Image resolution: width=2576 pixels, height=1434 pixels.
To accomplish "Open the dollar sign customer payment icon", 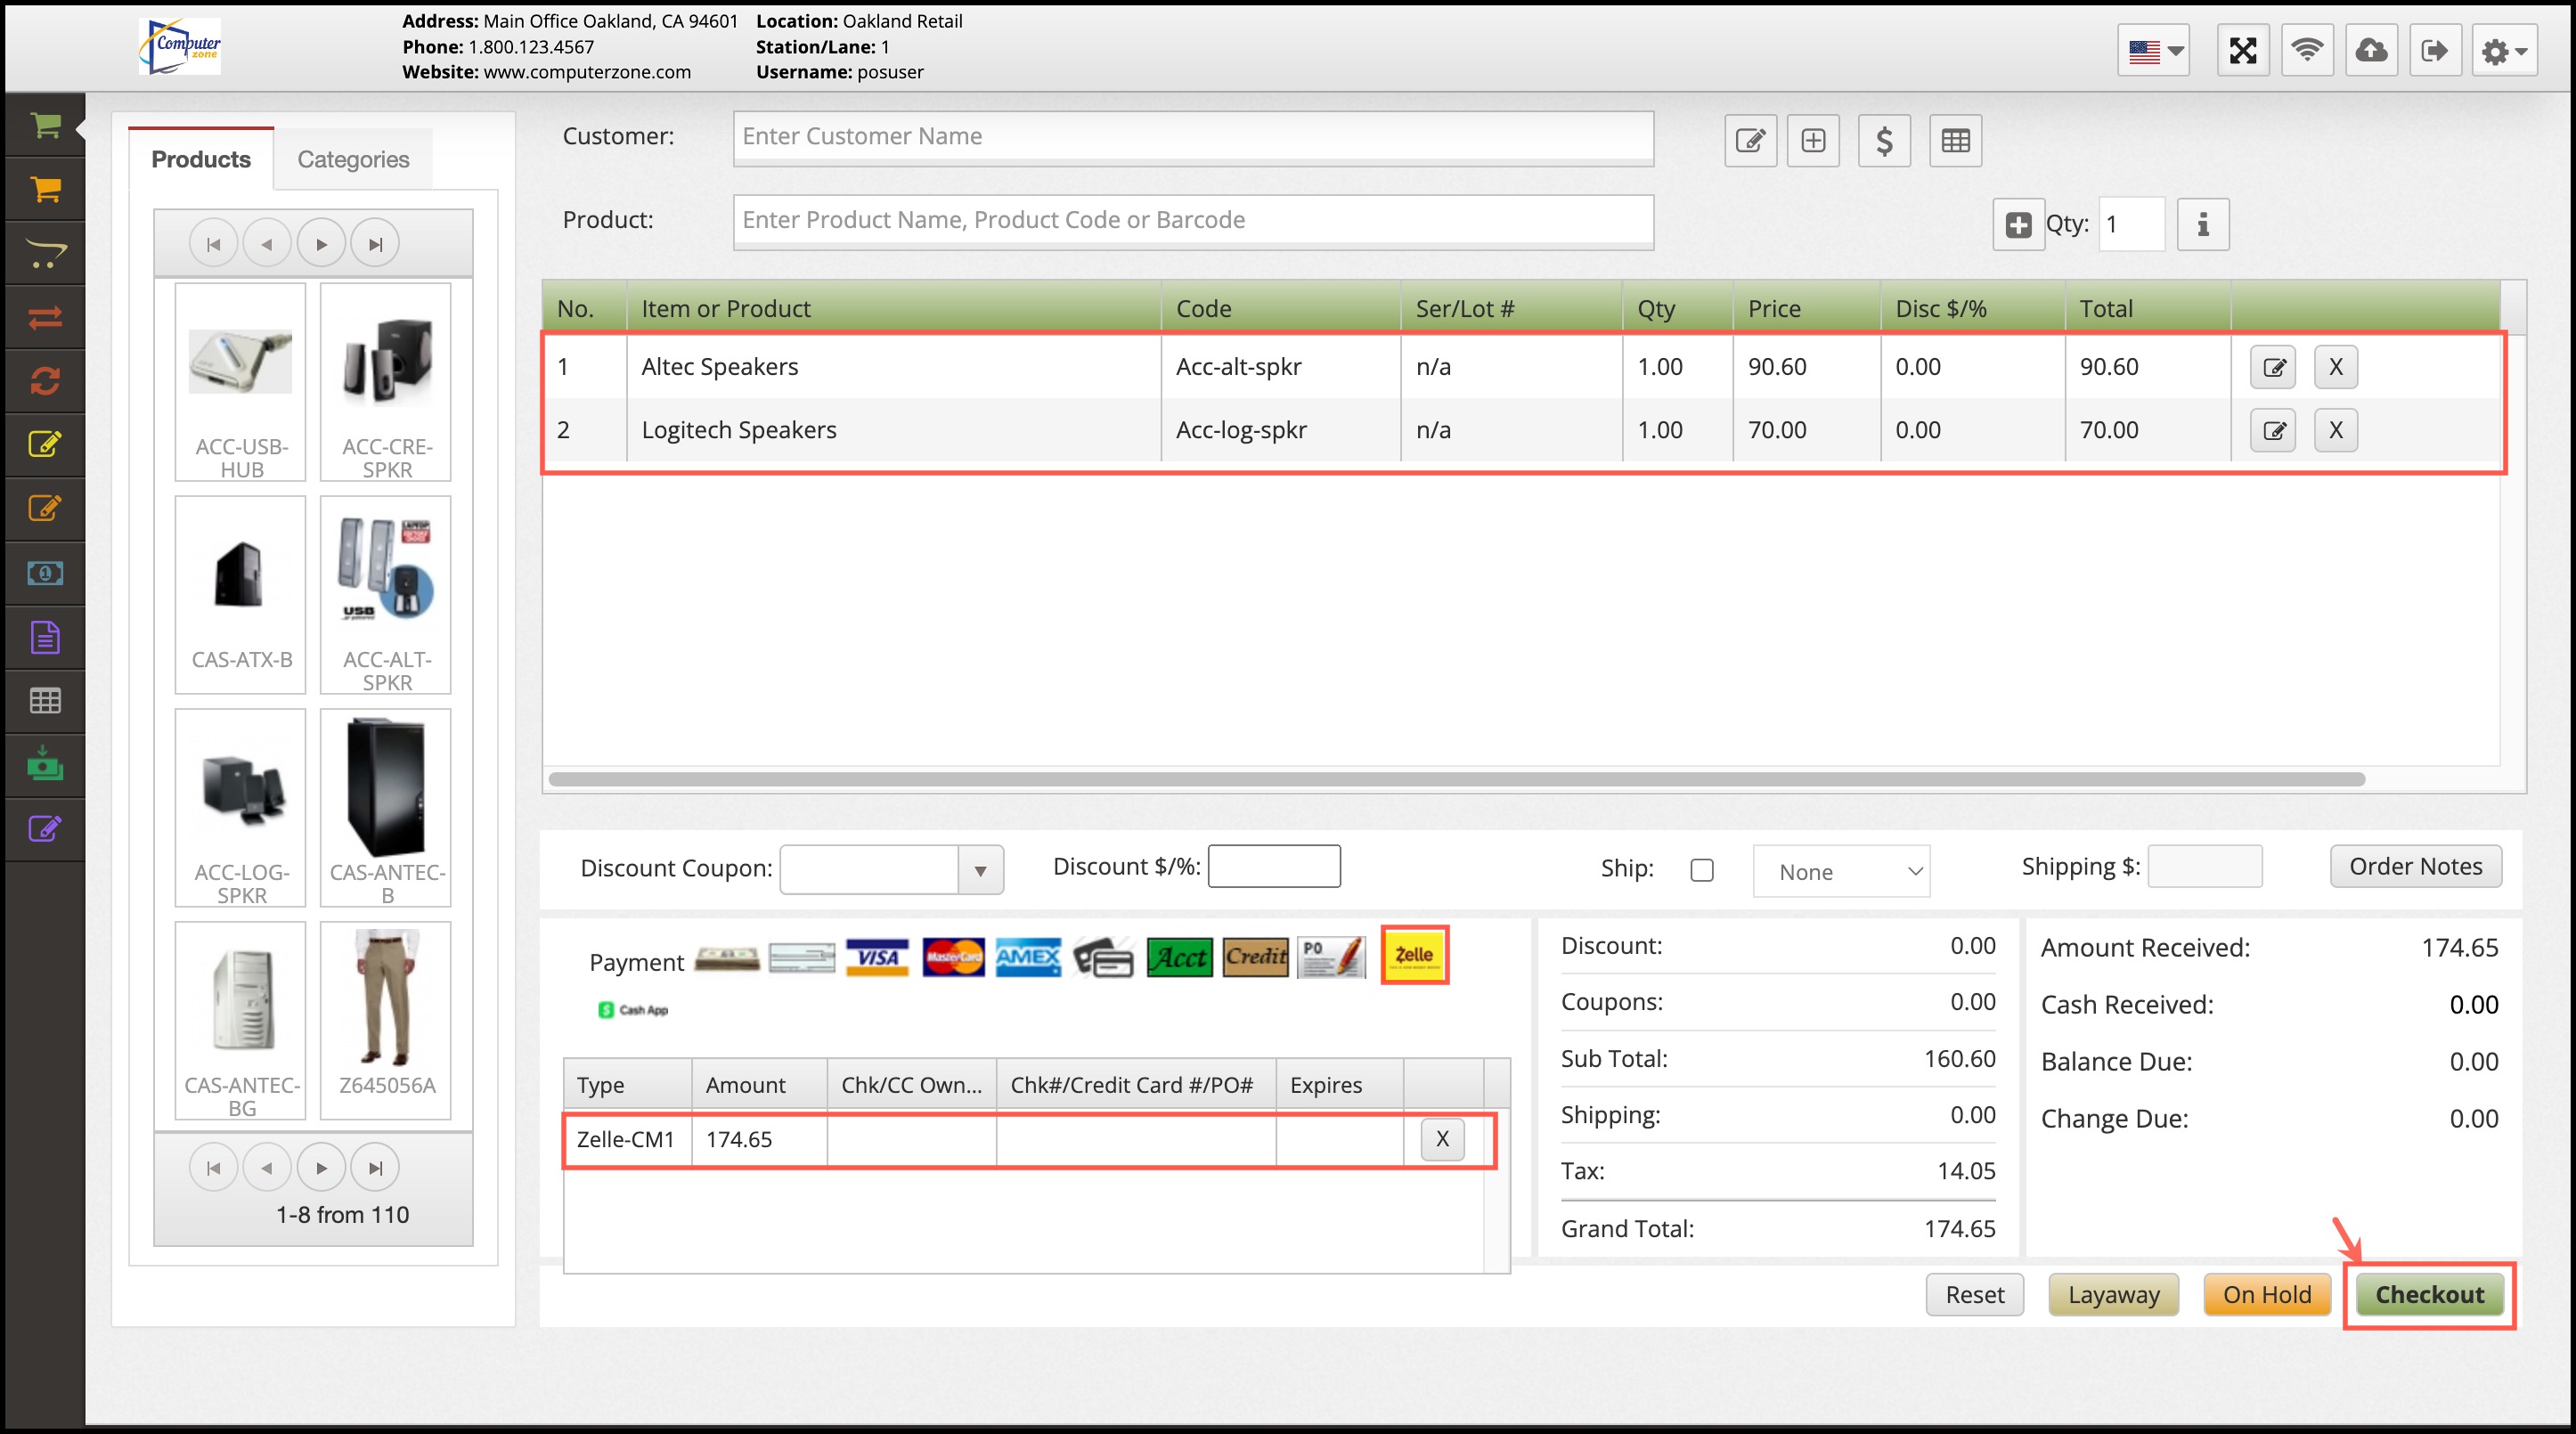I will [1884, 141].
